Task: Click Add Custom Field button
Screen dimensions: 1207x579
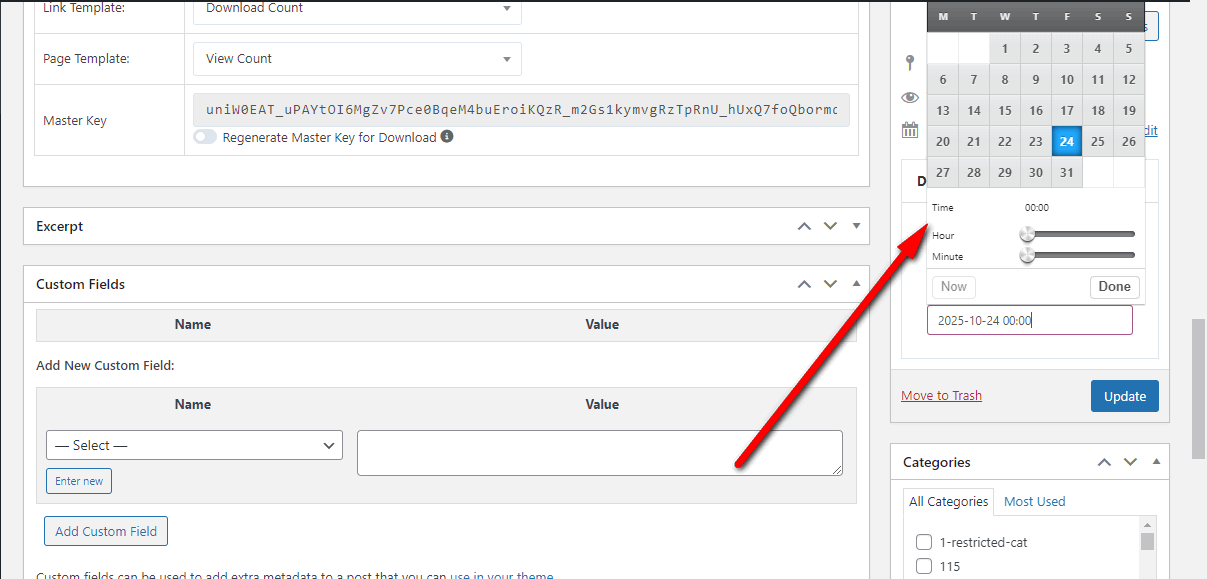Action: coord(106,531)
